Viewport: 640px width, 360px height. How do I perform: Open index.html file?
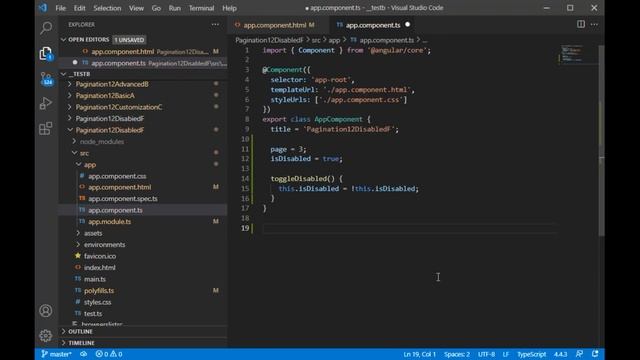tap(100, 267)
